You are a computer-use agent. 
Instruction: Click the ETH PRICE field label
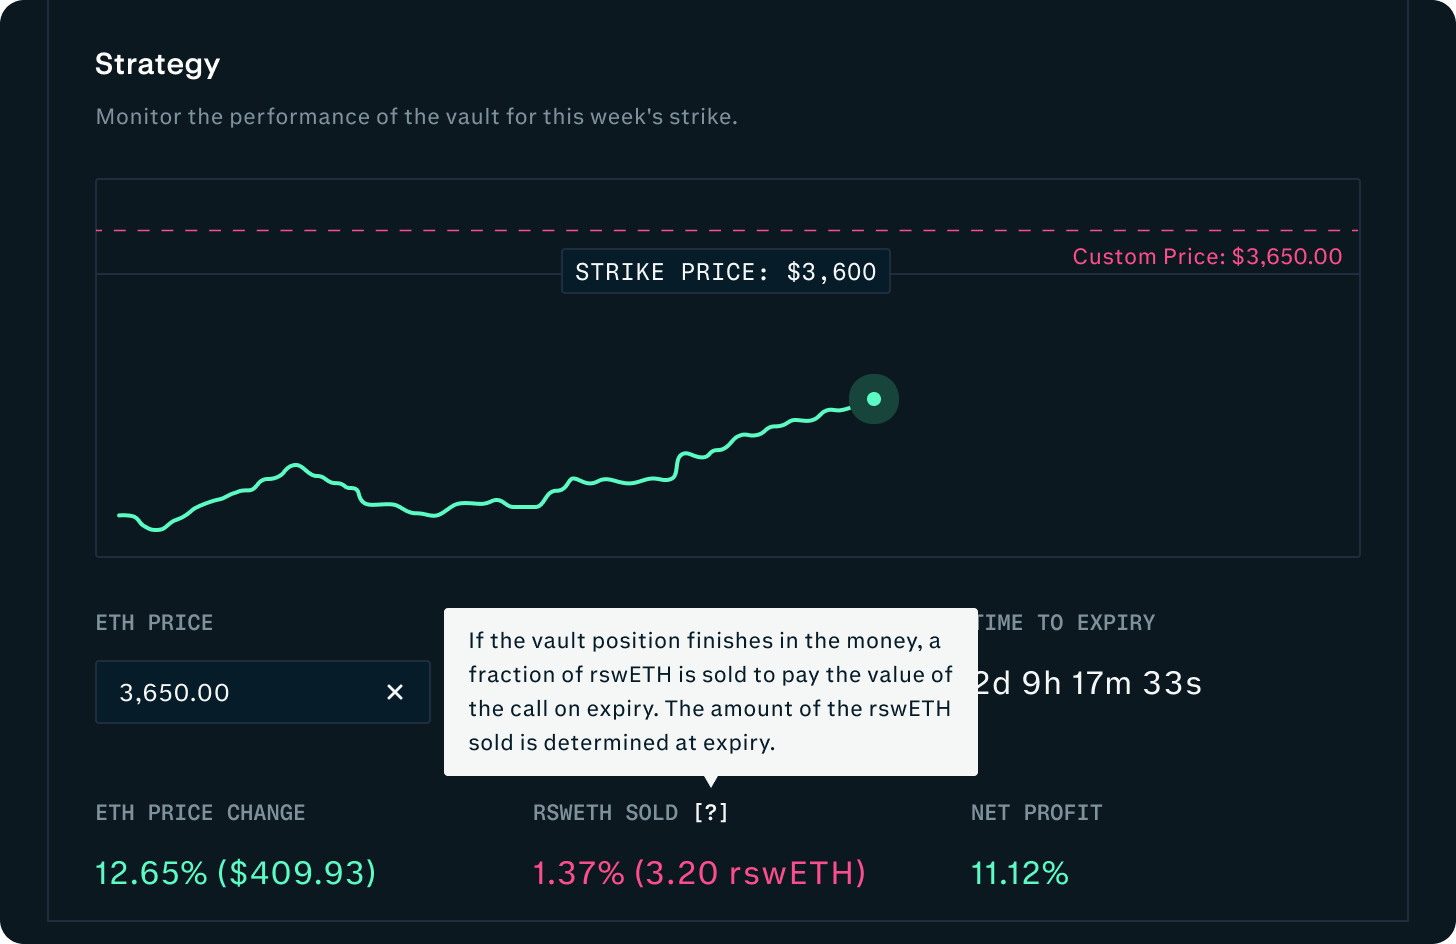pyautogui.click(x=154, y=623)
